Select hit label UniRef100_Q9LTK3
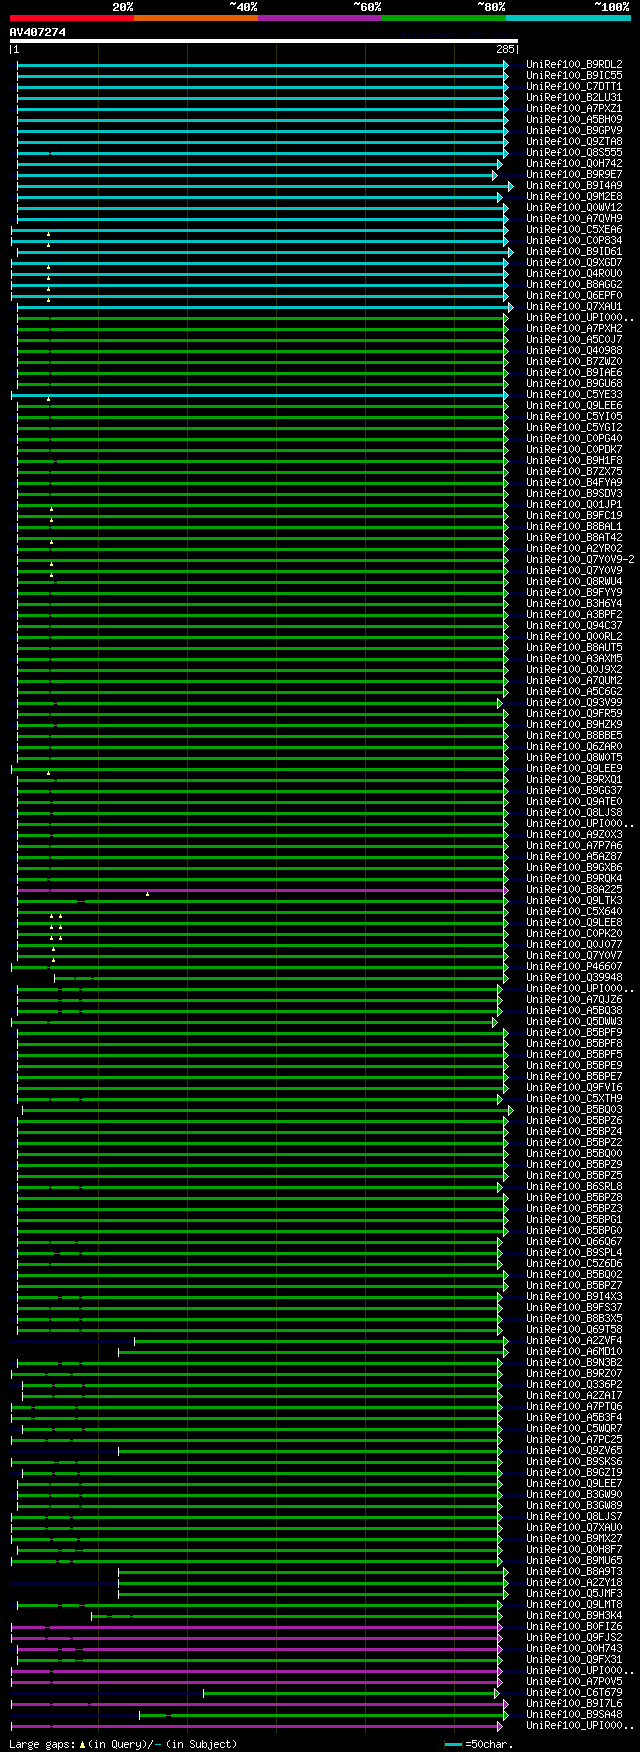 tap(574, 900)
